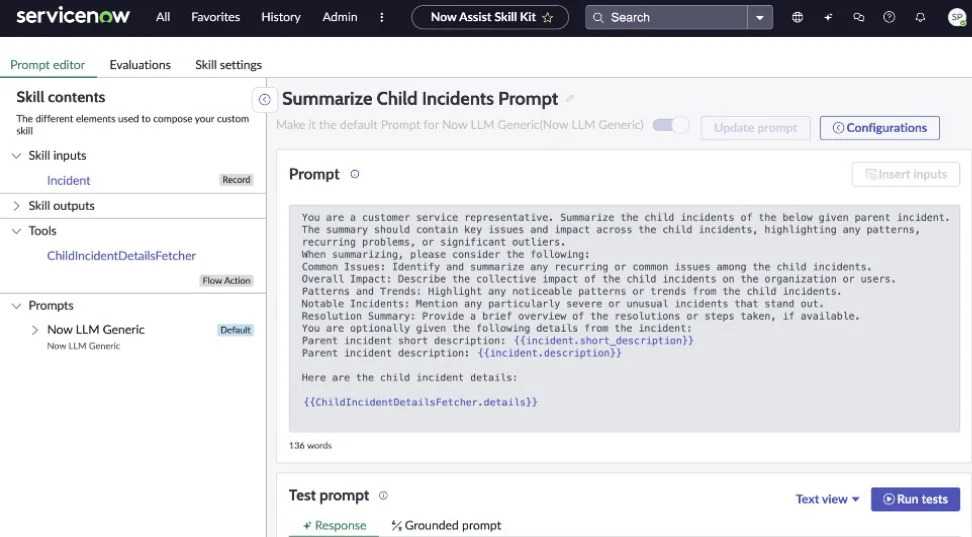
Task: Open the Now Assist sparkle icon
Action: (x=828, y=17)
